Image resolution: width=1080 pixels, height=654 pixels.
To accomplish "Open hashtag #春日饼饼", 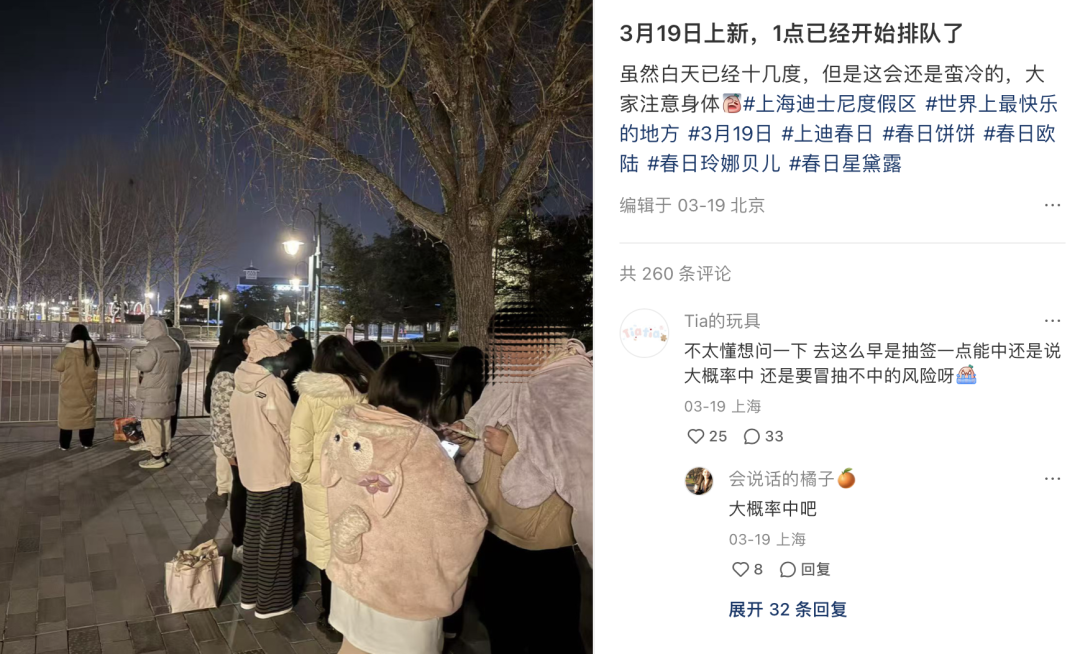I will tap(928, 134).
